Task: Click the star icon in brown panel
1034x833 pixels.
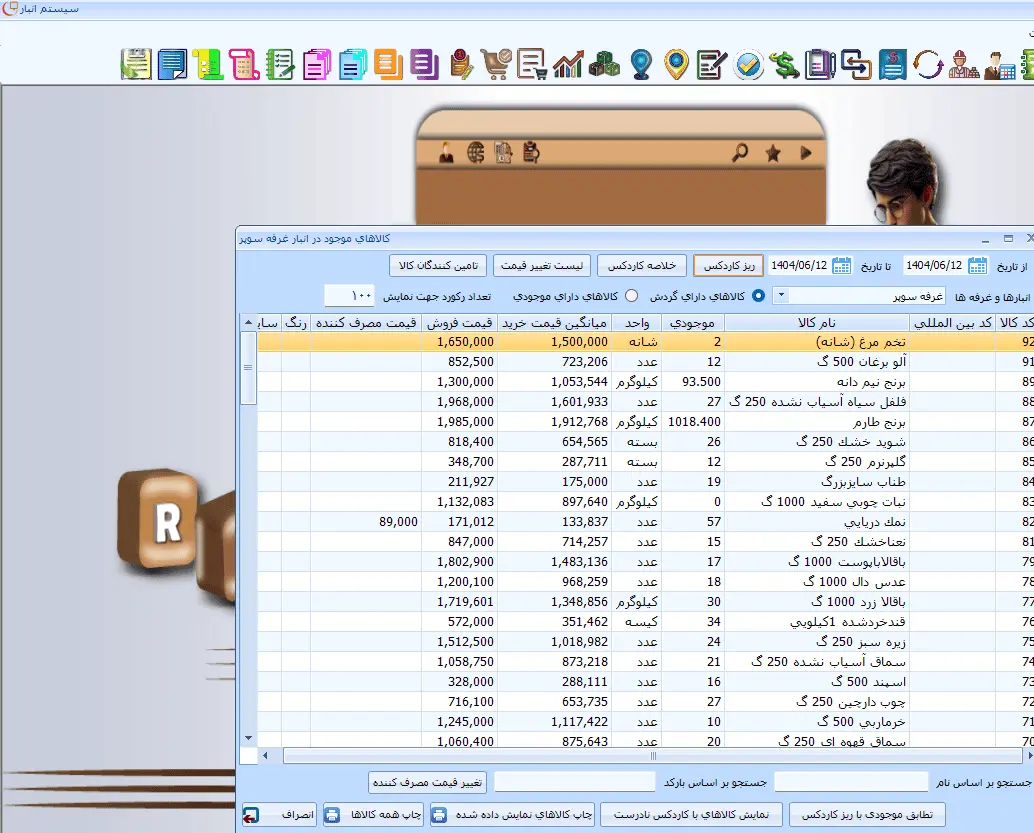Action: (772, 153)
